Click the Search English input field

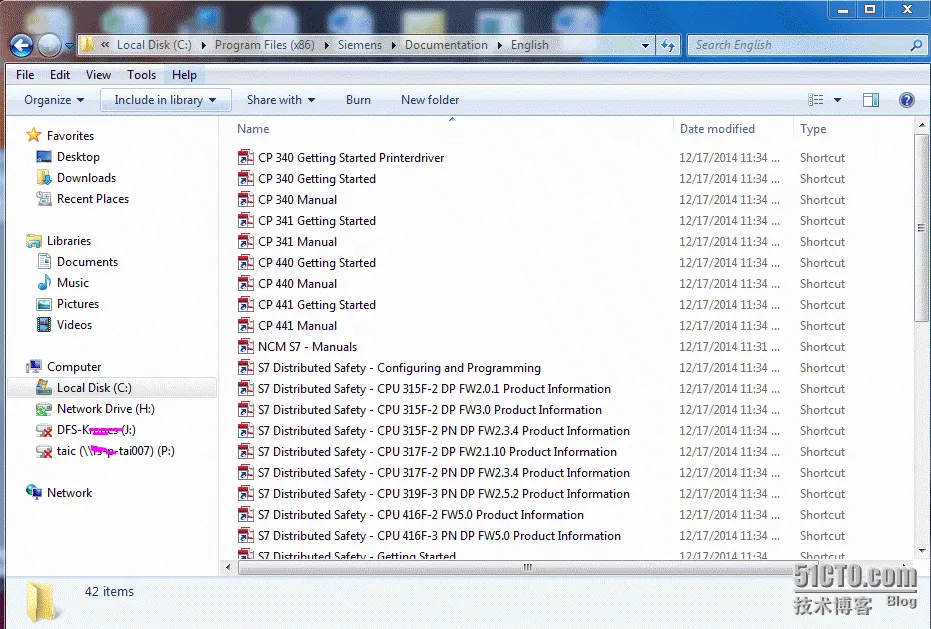tap(799, 45)
